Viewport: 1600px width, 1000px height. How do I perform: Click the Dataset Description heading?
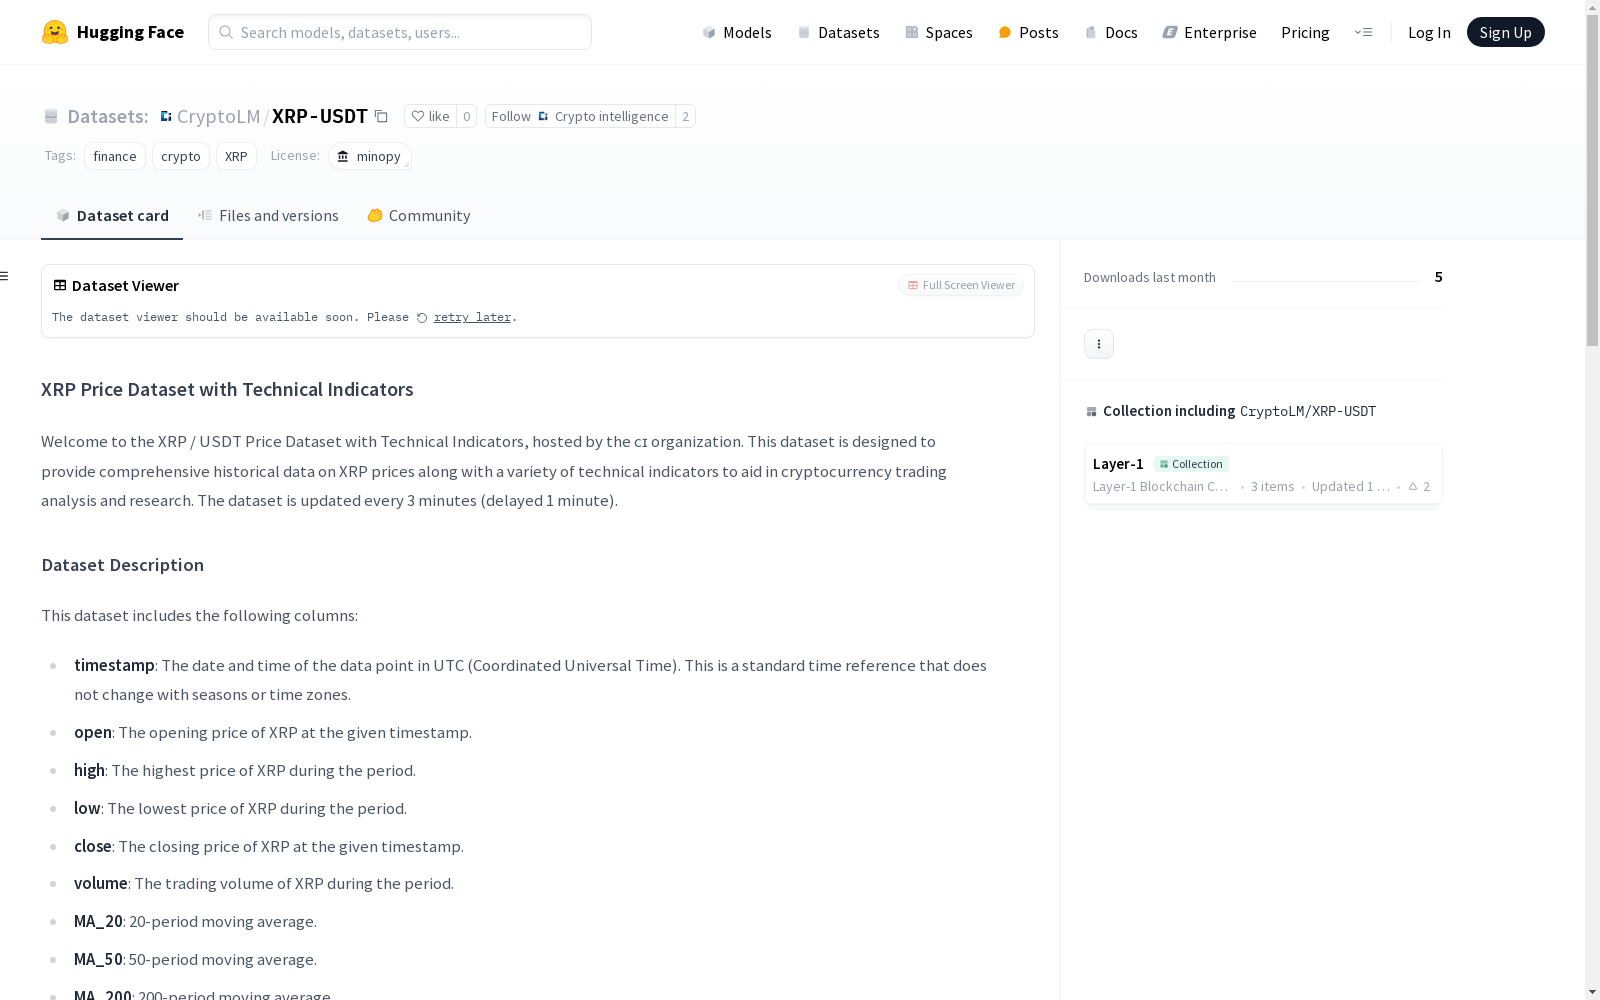[122, 564]
